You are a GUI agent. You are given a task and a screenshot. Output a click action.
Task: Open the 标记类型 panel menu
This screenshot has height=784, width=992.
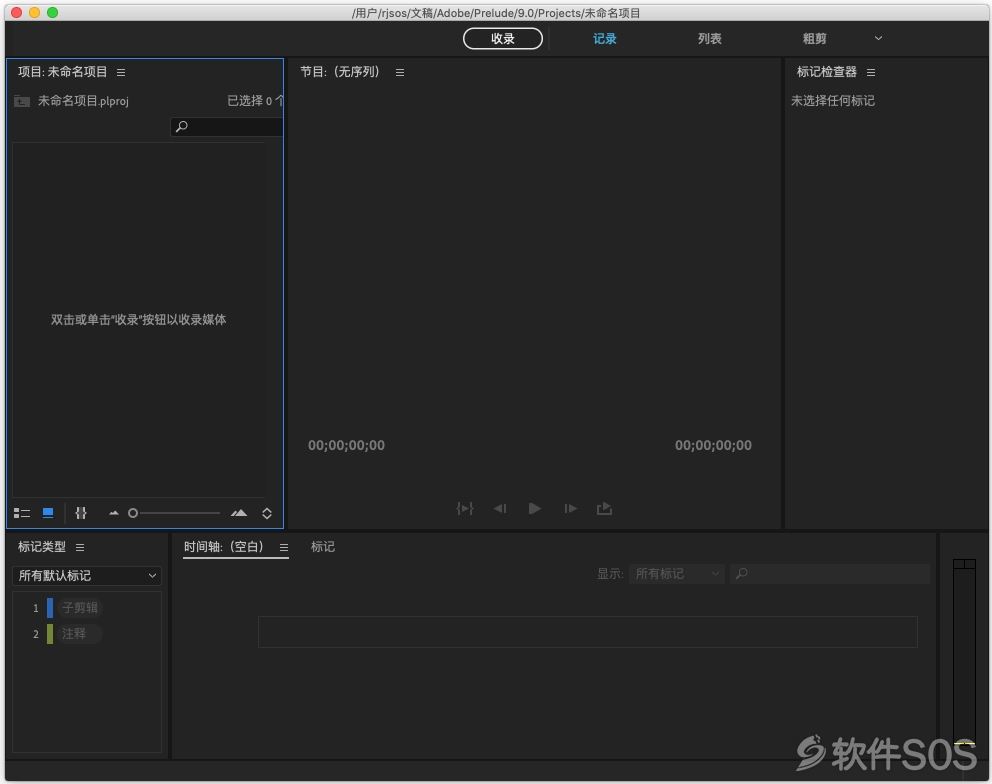click(80, 547)
